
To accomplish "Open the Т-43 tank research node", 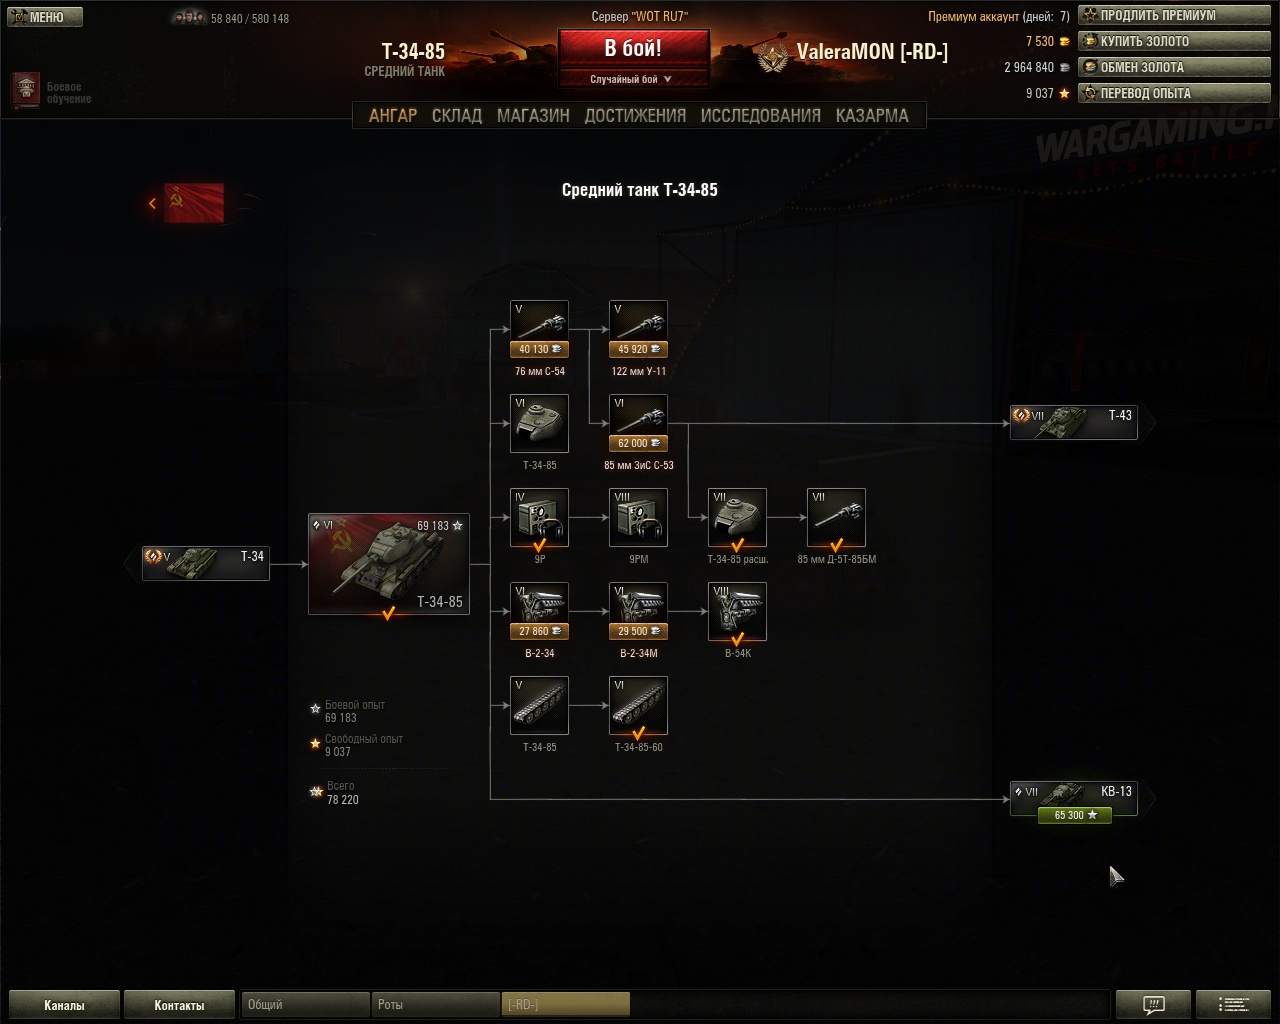I will 1074,423.
